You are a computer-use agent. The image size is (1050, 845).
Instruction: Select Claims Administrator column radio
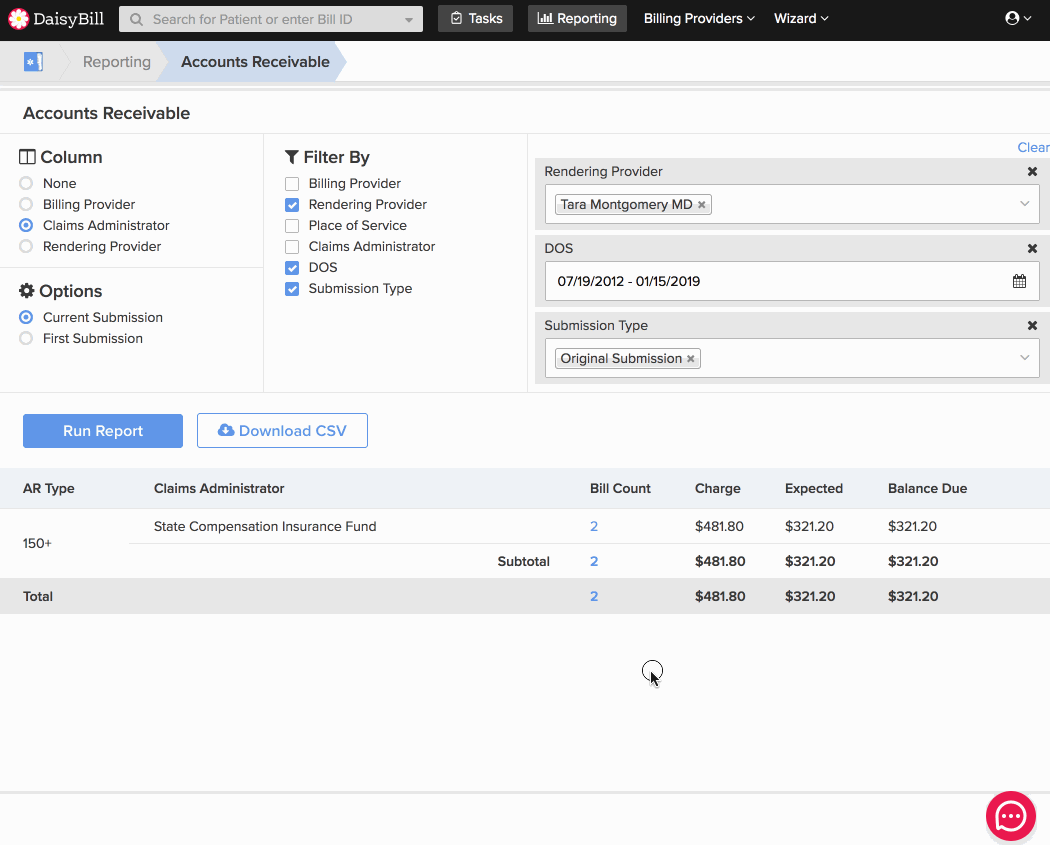26,226
